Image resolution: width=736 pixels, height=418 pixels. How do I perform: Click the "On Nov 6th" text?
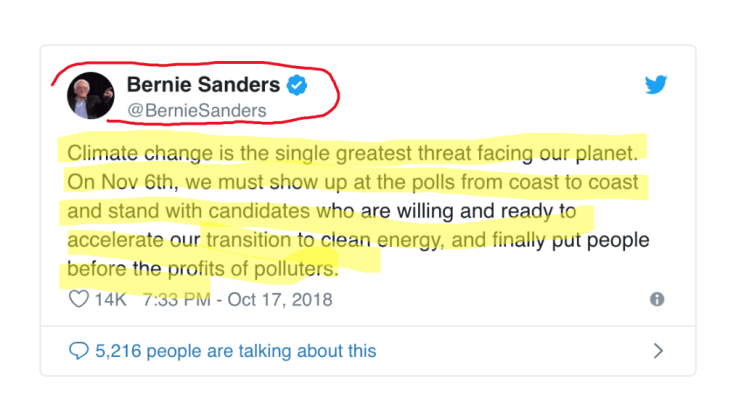[109, 184]
